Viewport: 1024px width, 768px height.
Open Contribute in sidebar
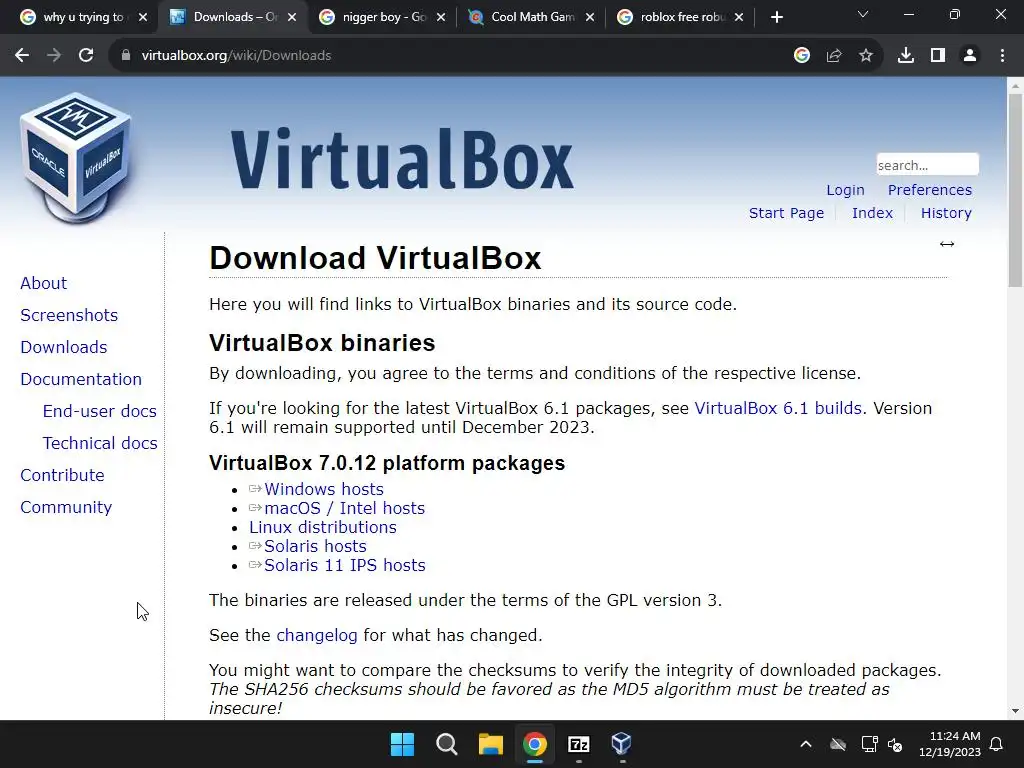click(63, 475)
